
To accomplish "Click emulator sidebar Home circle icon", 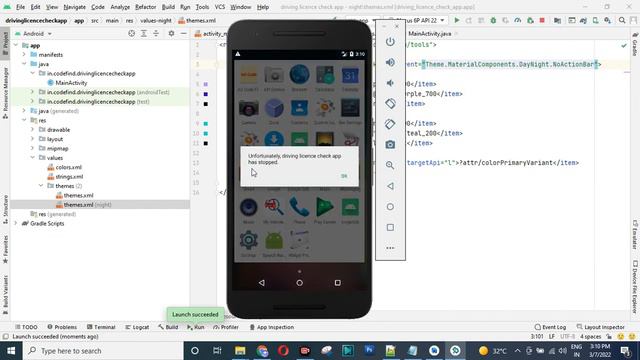I will pos(390,207).
